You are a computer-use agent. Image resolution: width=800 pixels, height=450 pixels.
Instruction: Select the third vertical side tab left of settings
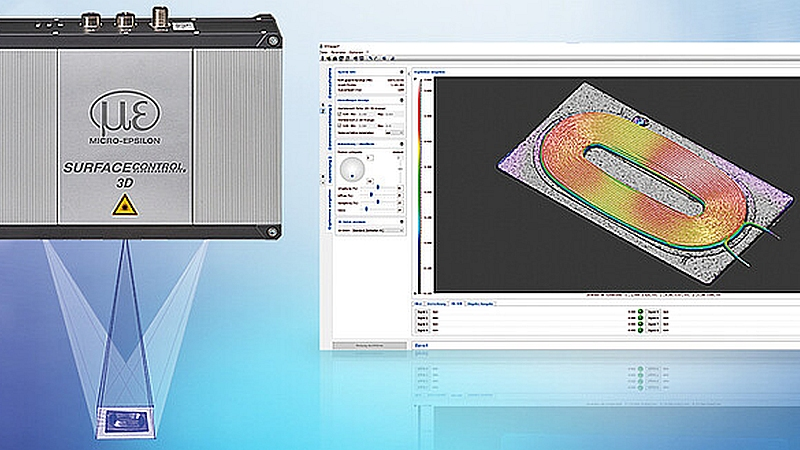pos(330,170)
